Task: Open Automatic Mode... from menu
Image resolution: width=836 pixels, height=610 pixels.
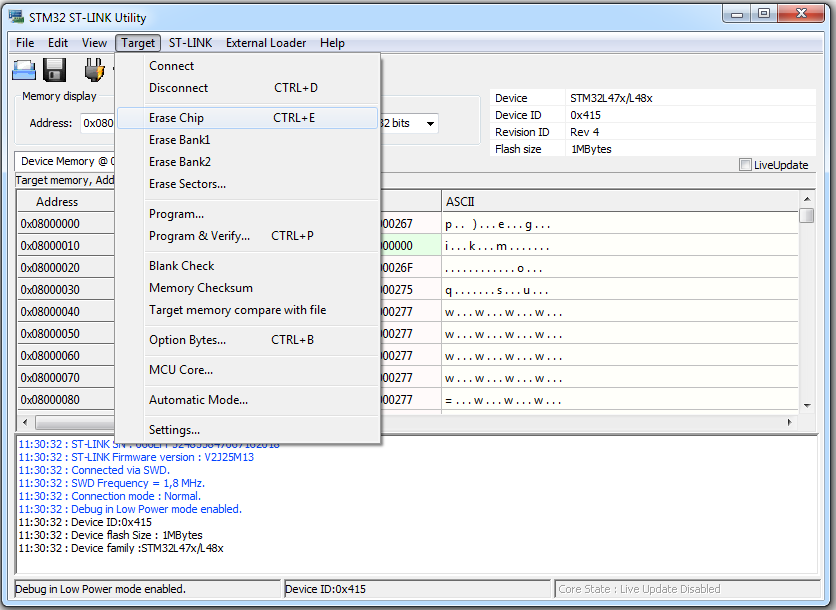Action: (x=247, y=399)
